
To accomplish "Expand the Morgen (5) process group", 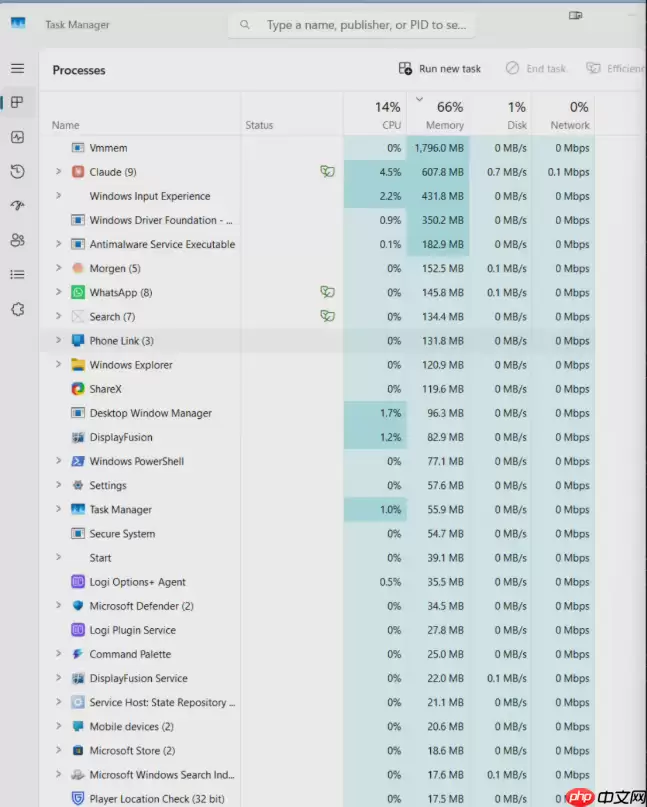I will point(58,268).
